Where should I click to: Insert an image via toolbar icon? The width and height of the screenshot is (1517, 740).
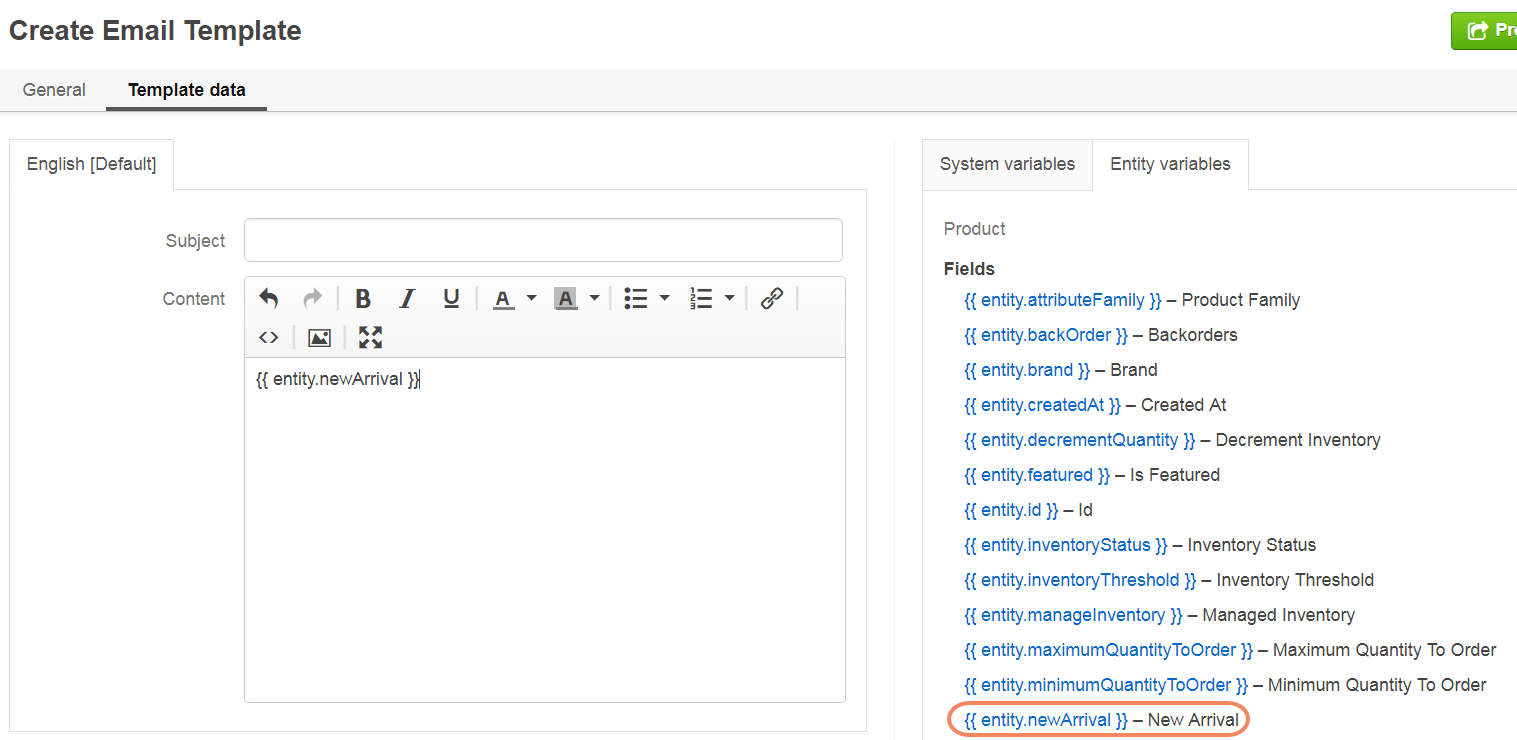(319, 337)
